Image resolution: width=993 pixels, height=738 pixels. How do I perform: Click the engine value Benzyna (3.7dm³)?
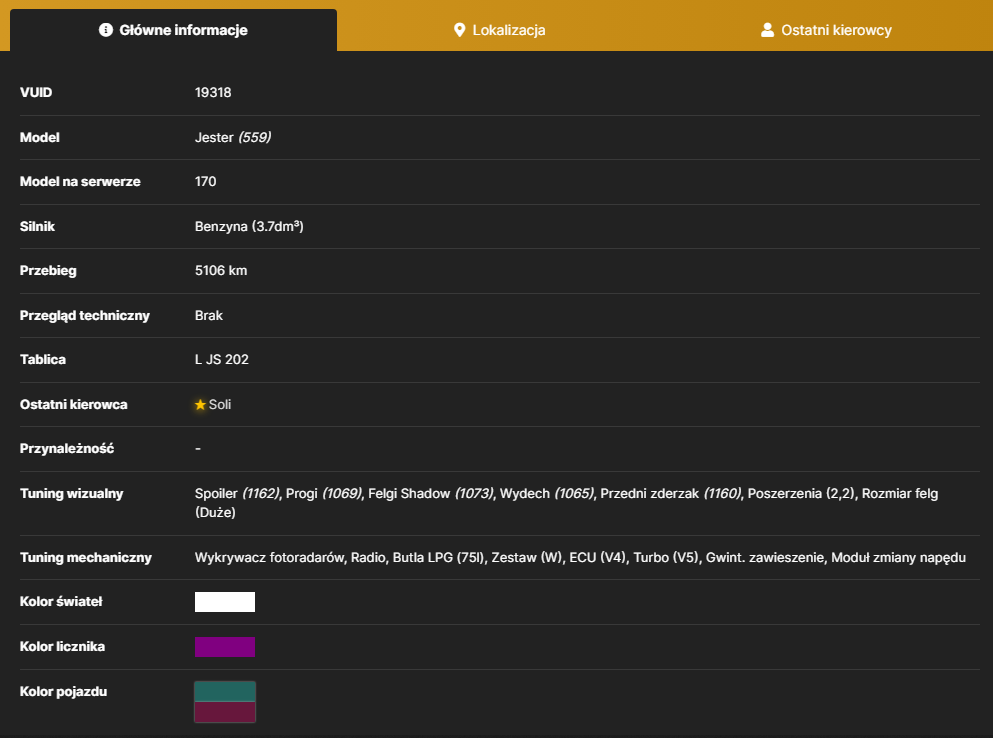(x=249, y=226)
